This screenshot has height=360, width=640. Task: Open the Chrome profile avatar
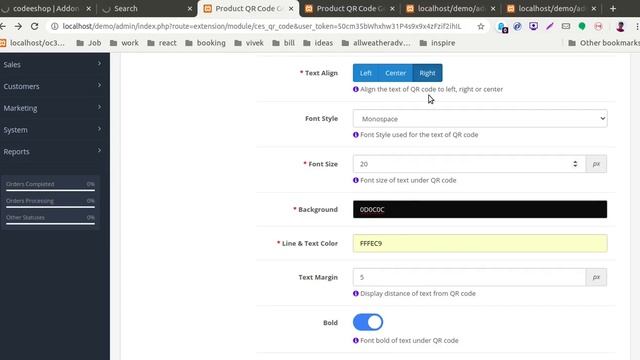[620, 27]
